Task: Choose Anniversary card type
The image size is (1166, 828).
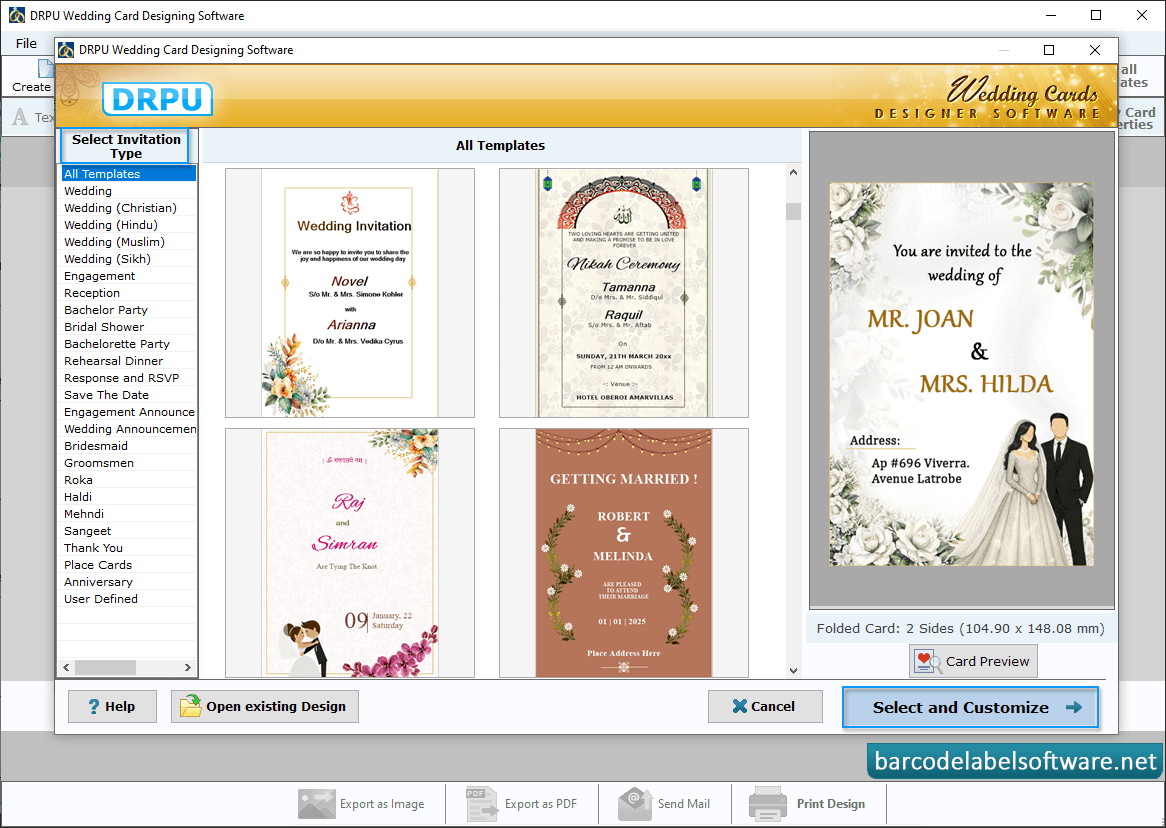Action: click(x=128, y=582)
